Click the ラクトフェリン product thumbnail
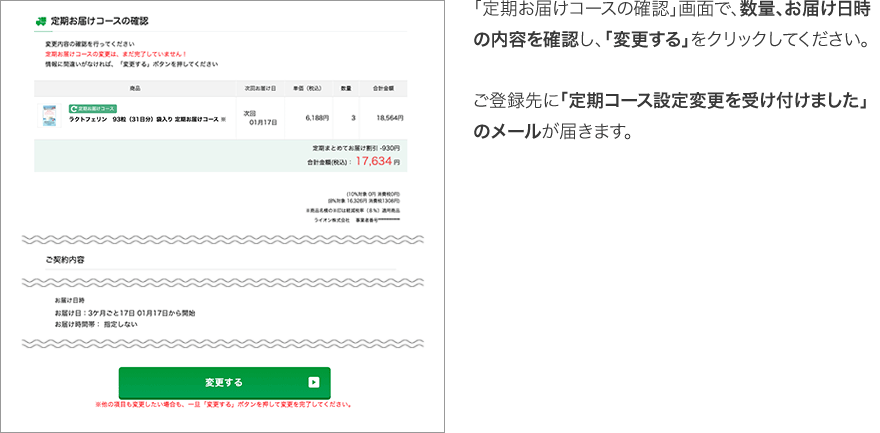Screen dimensions: 880x433 (49, 116)
